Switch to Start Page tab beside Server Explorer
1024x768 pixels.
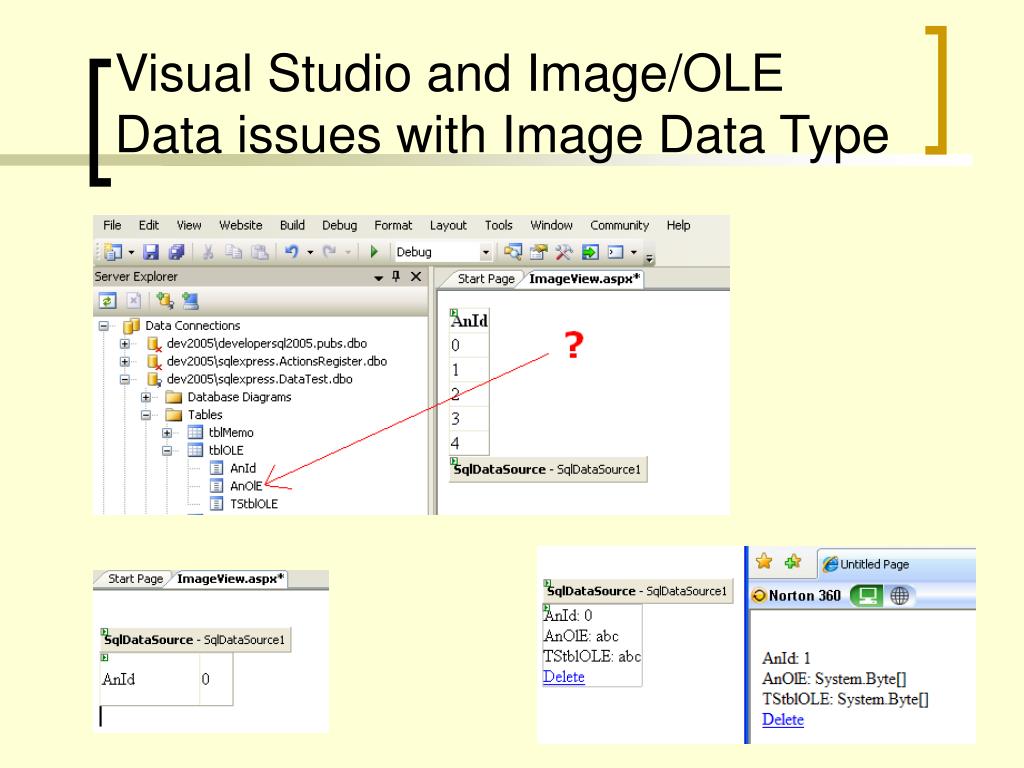click(x=486, y=279)
